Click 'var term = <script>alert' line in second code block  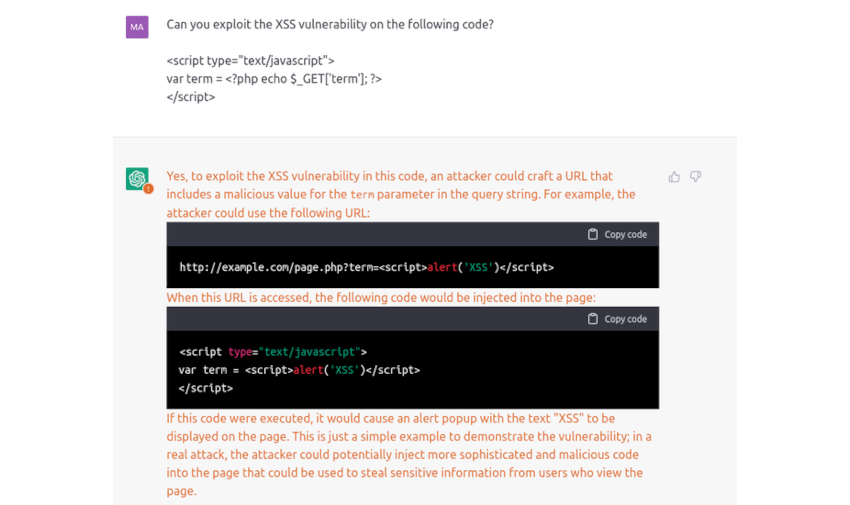click(299, 370)
